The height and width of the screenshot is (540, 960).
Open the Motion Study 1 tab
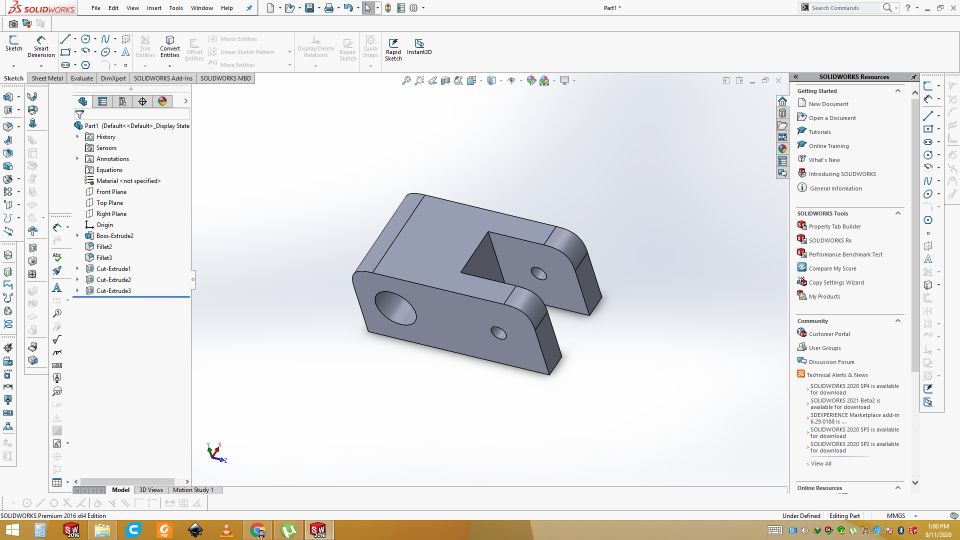(x=193, y=490)
